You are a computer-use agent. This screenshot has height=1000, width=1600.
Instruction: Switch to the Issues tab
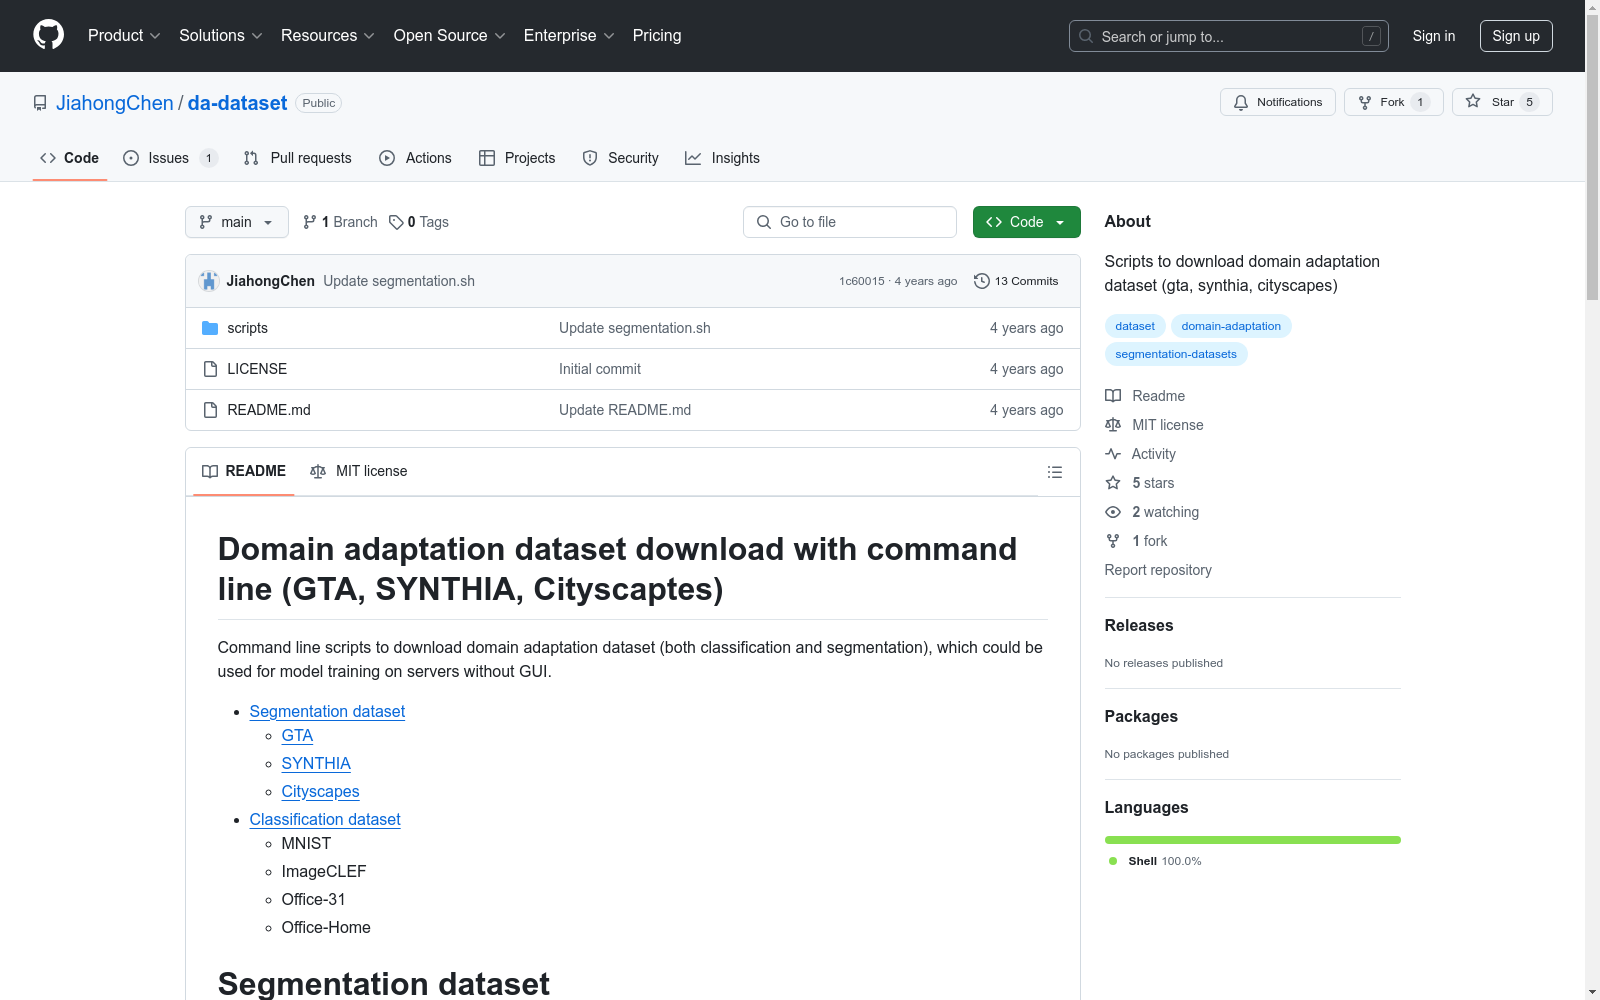(170, 158)
